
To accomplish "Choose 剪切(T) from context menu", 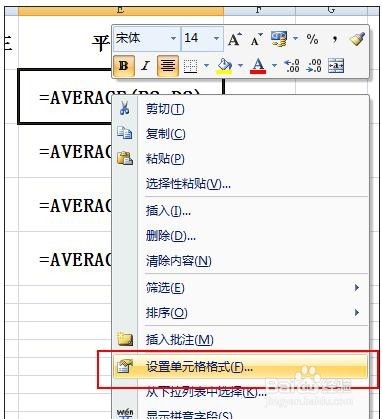I will pyautogui.click(x=241, y=109).
